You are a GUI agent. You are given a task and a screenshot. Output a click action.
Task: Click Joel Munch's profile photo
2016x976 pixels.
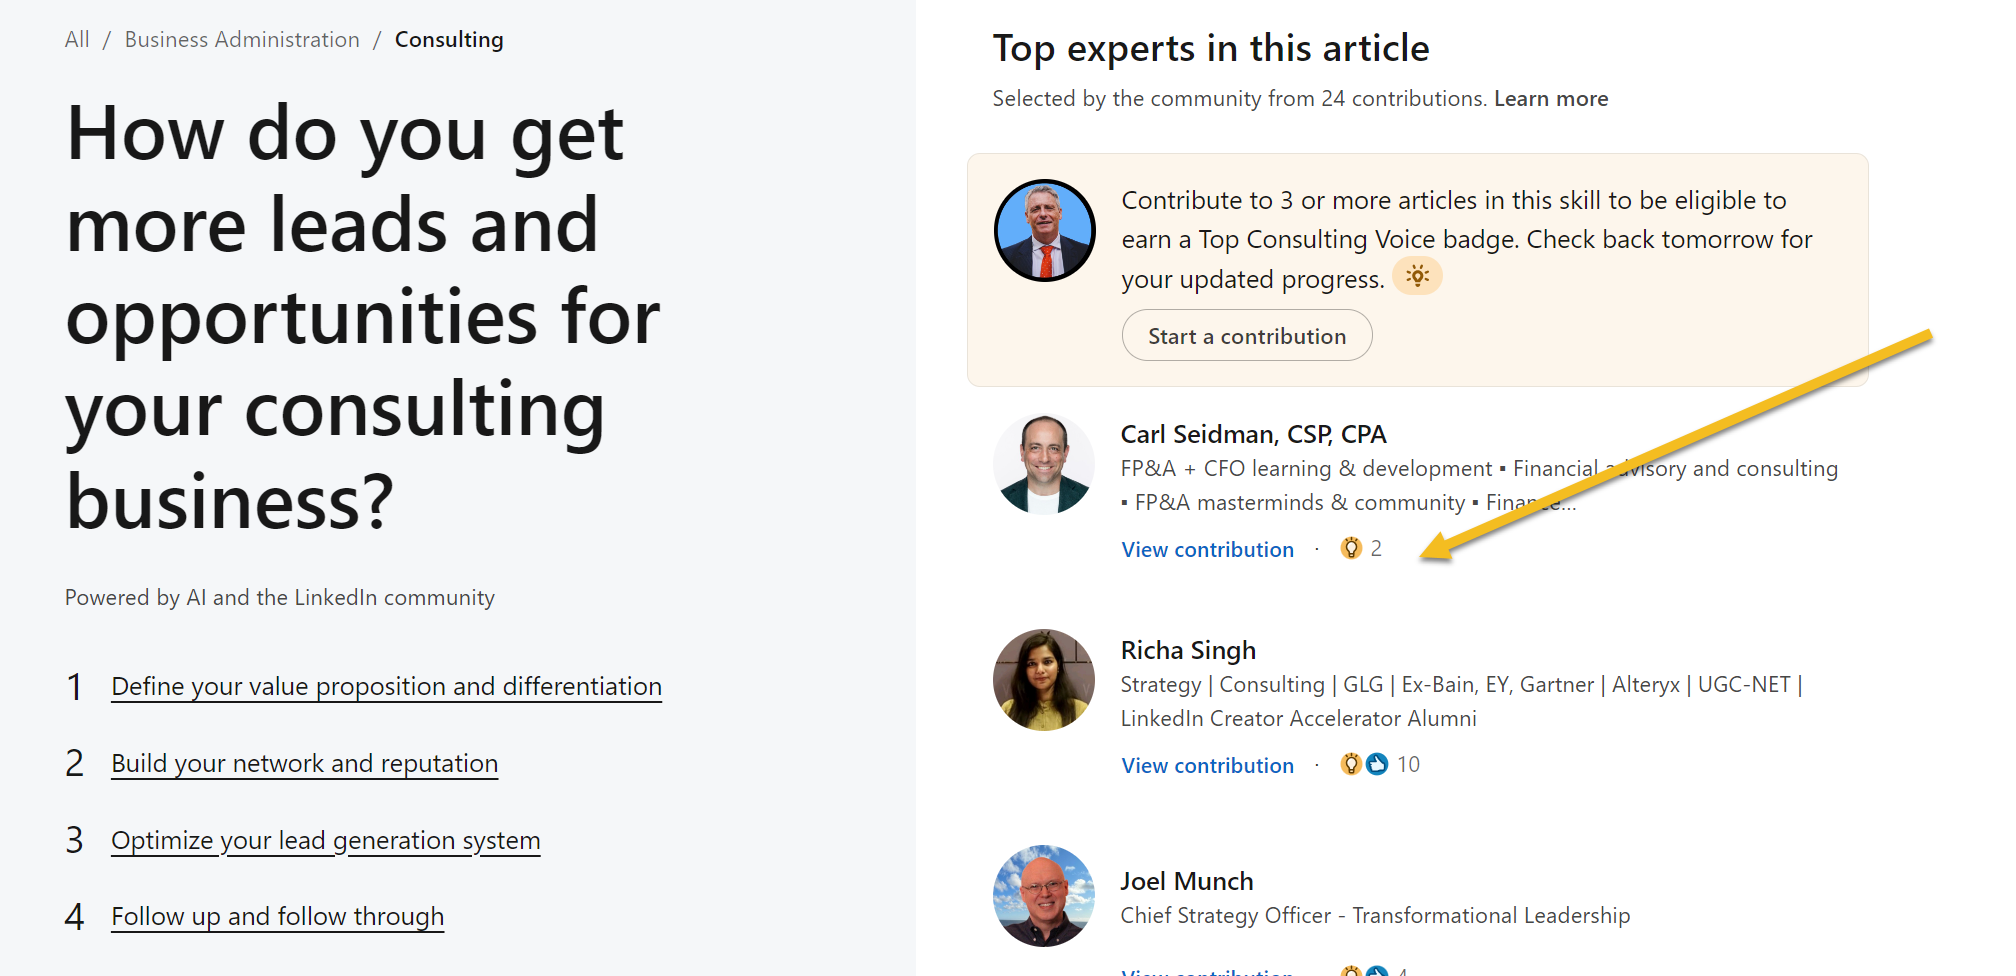pyautogui.click(x=1043, y=896)
